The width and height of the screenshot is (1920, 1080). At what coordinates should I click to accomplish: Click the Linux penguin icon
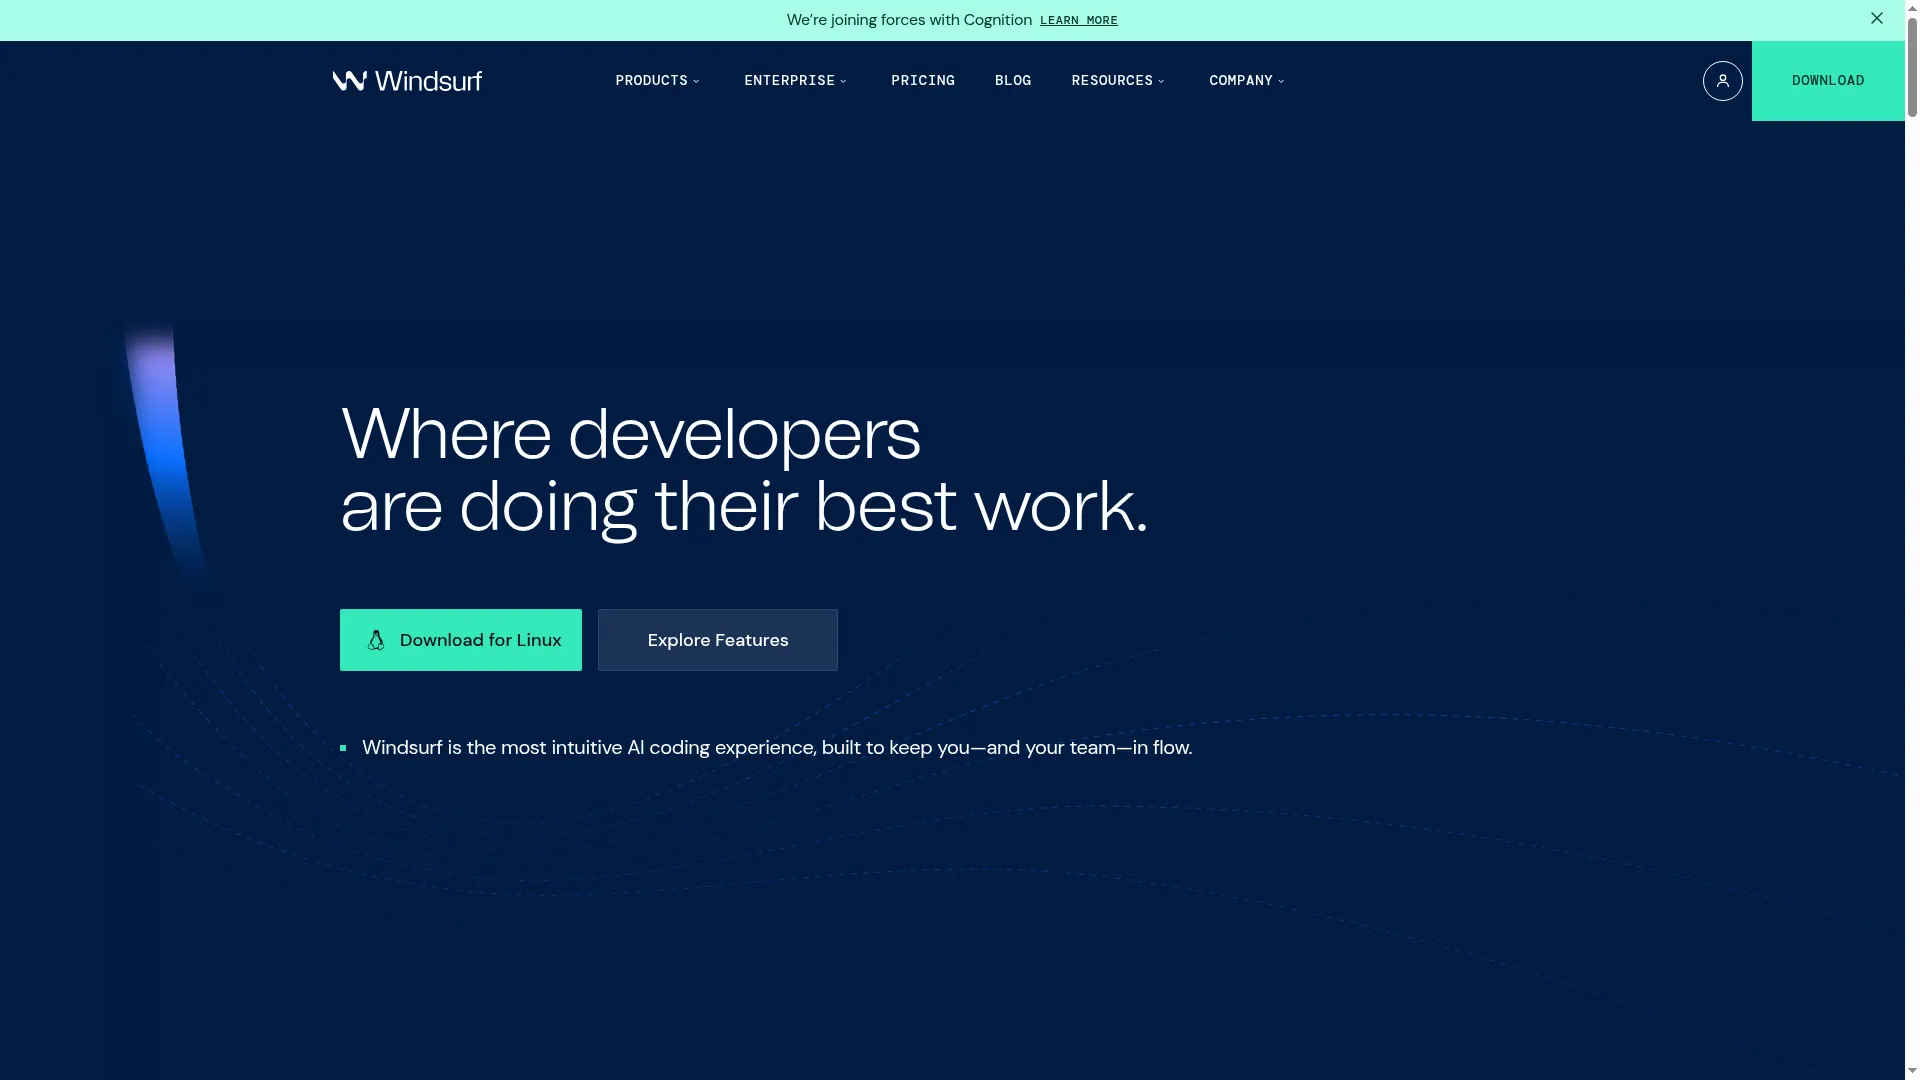(376, 641)
